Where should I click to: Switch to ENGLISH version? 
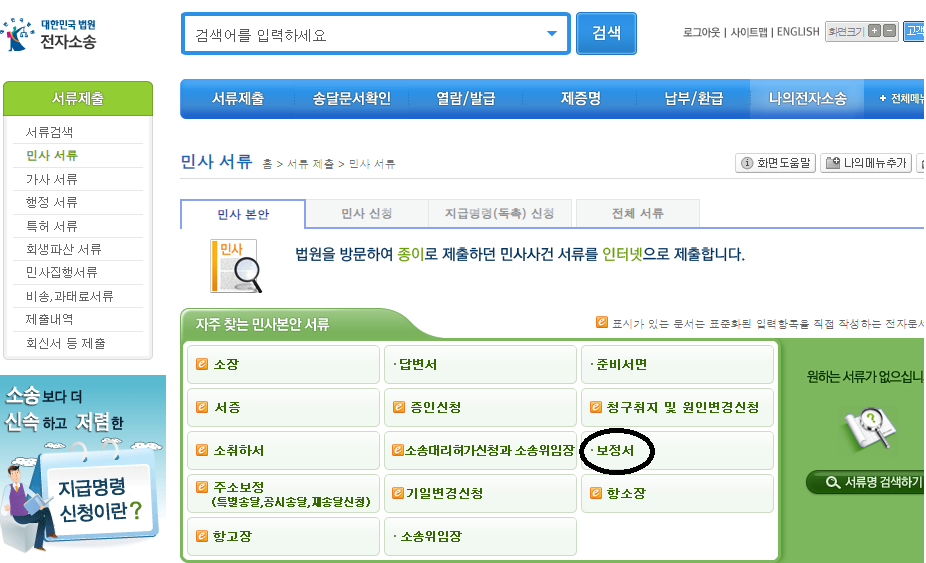[798, 32]
